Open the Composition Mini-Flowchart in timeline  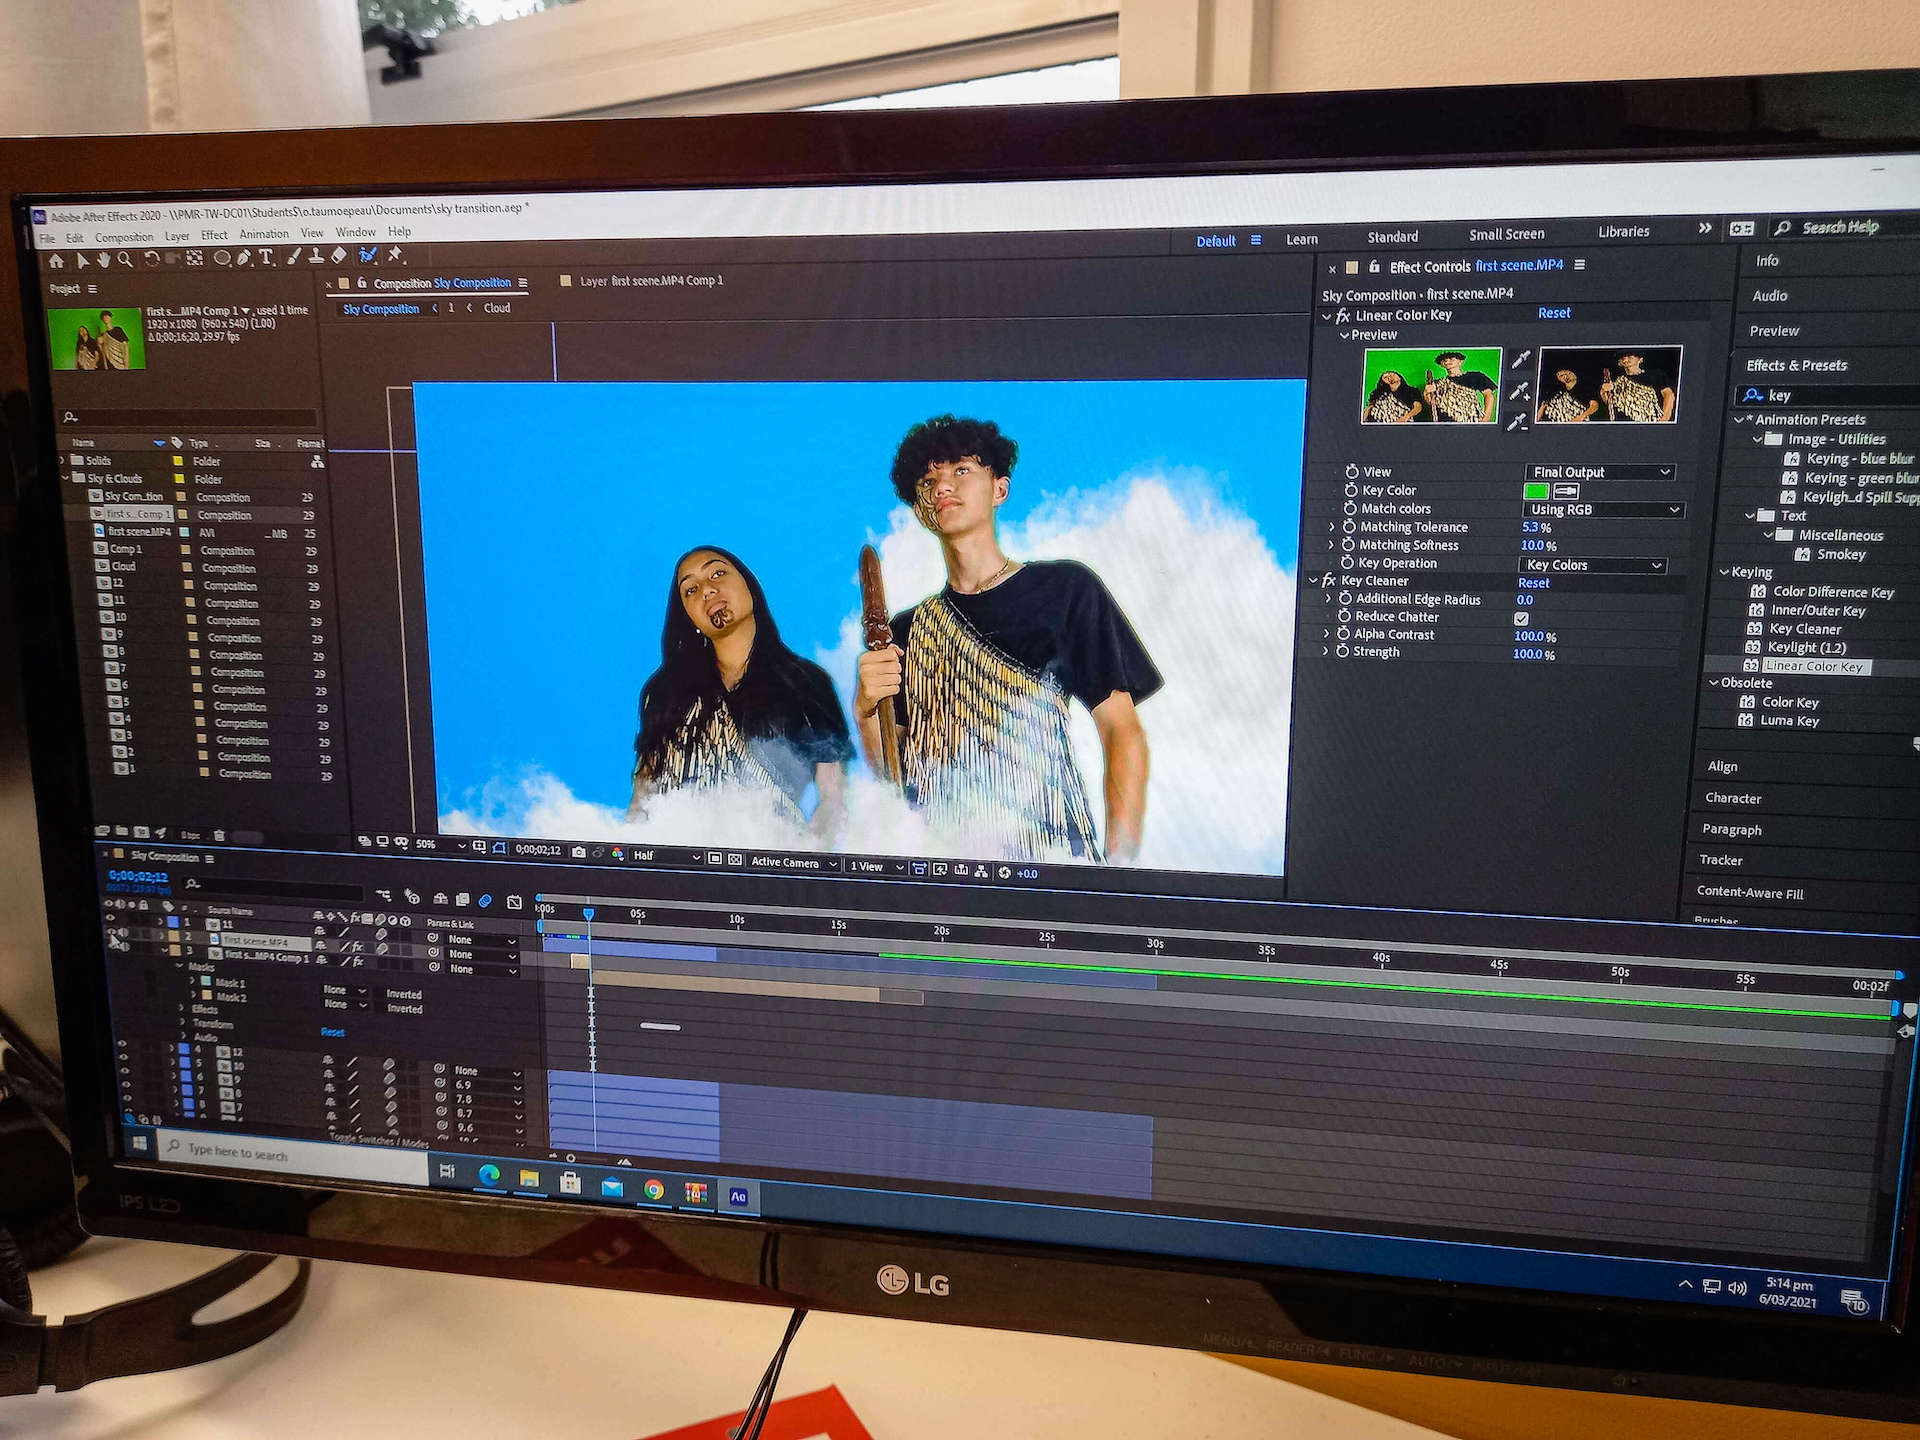pos(383,895)
